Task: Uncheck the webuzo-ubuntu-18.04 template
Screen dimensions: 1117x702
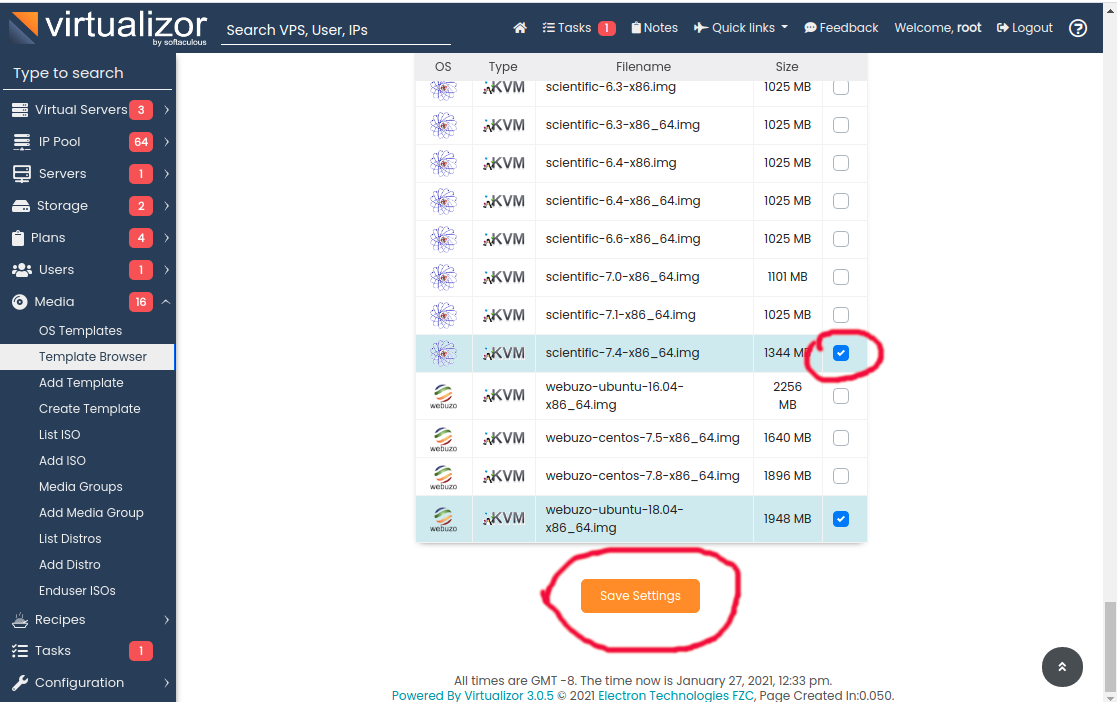Action: point(840,519)
